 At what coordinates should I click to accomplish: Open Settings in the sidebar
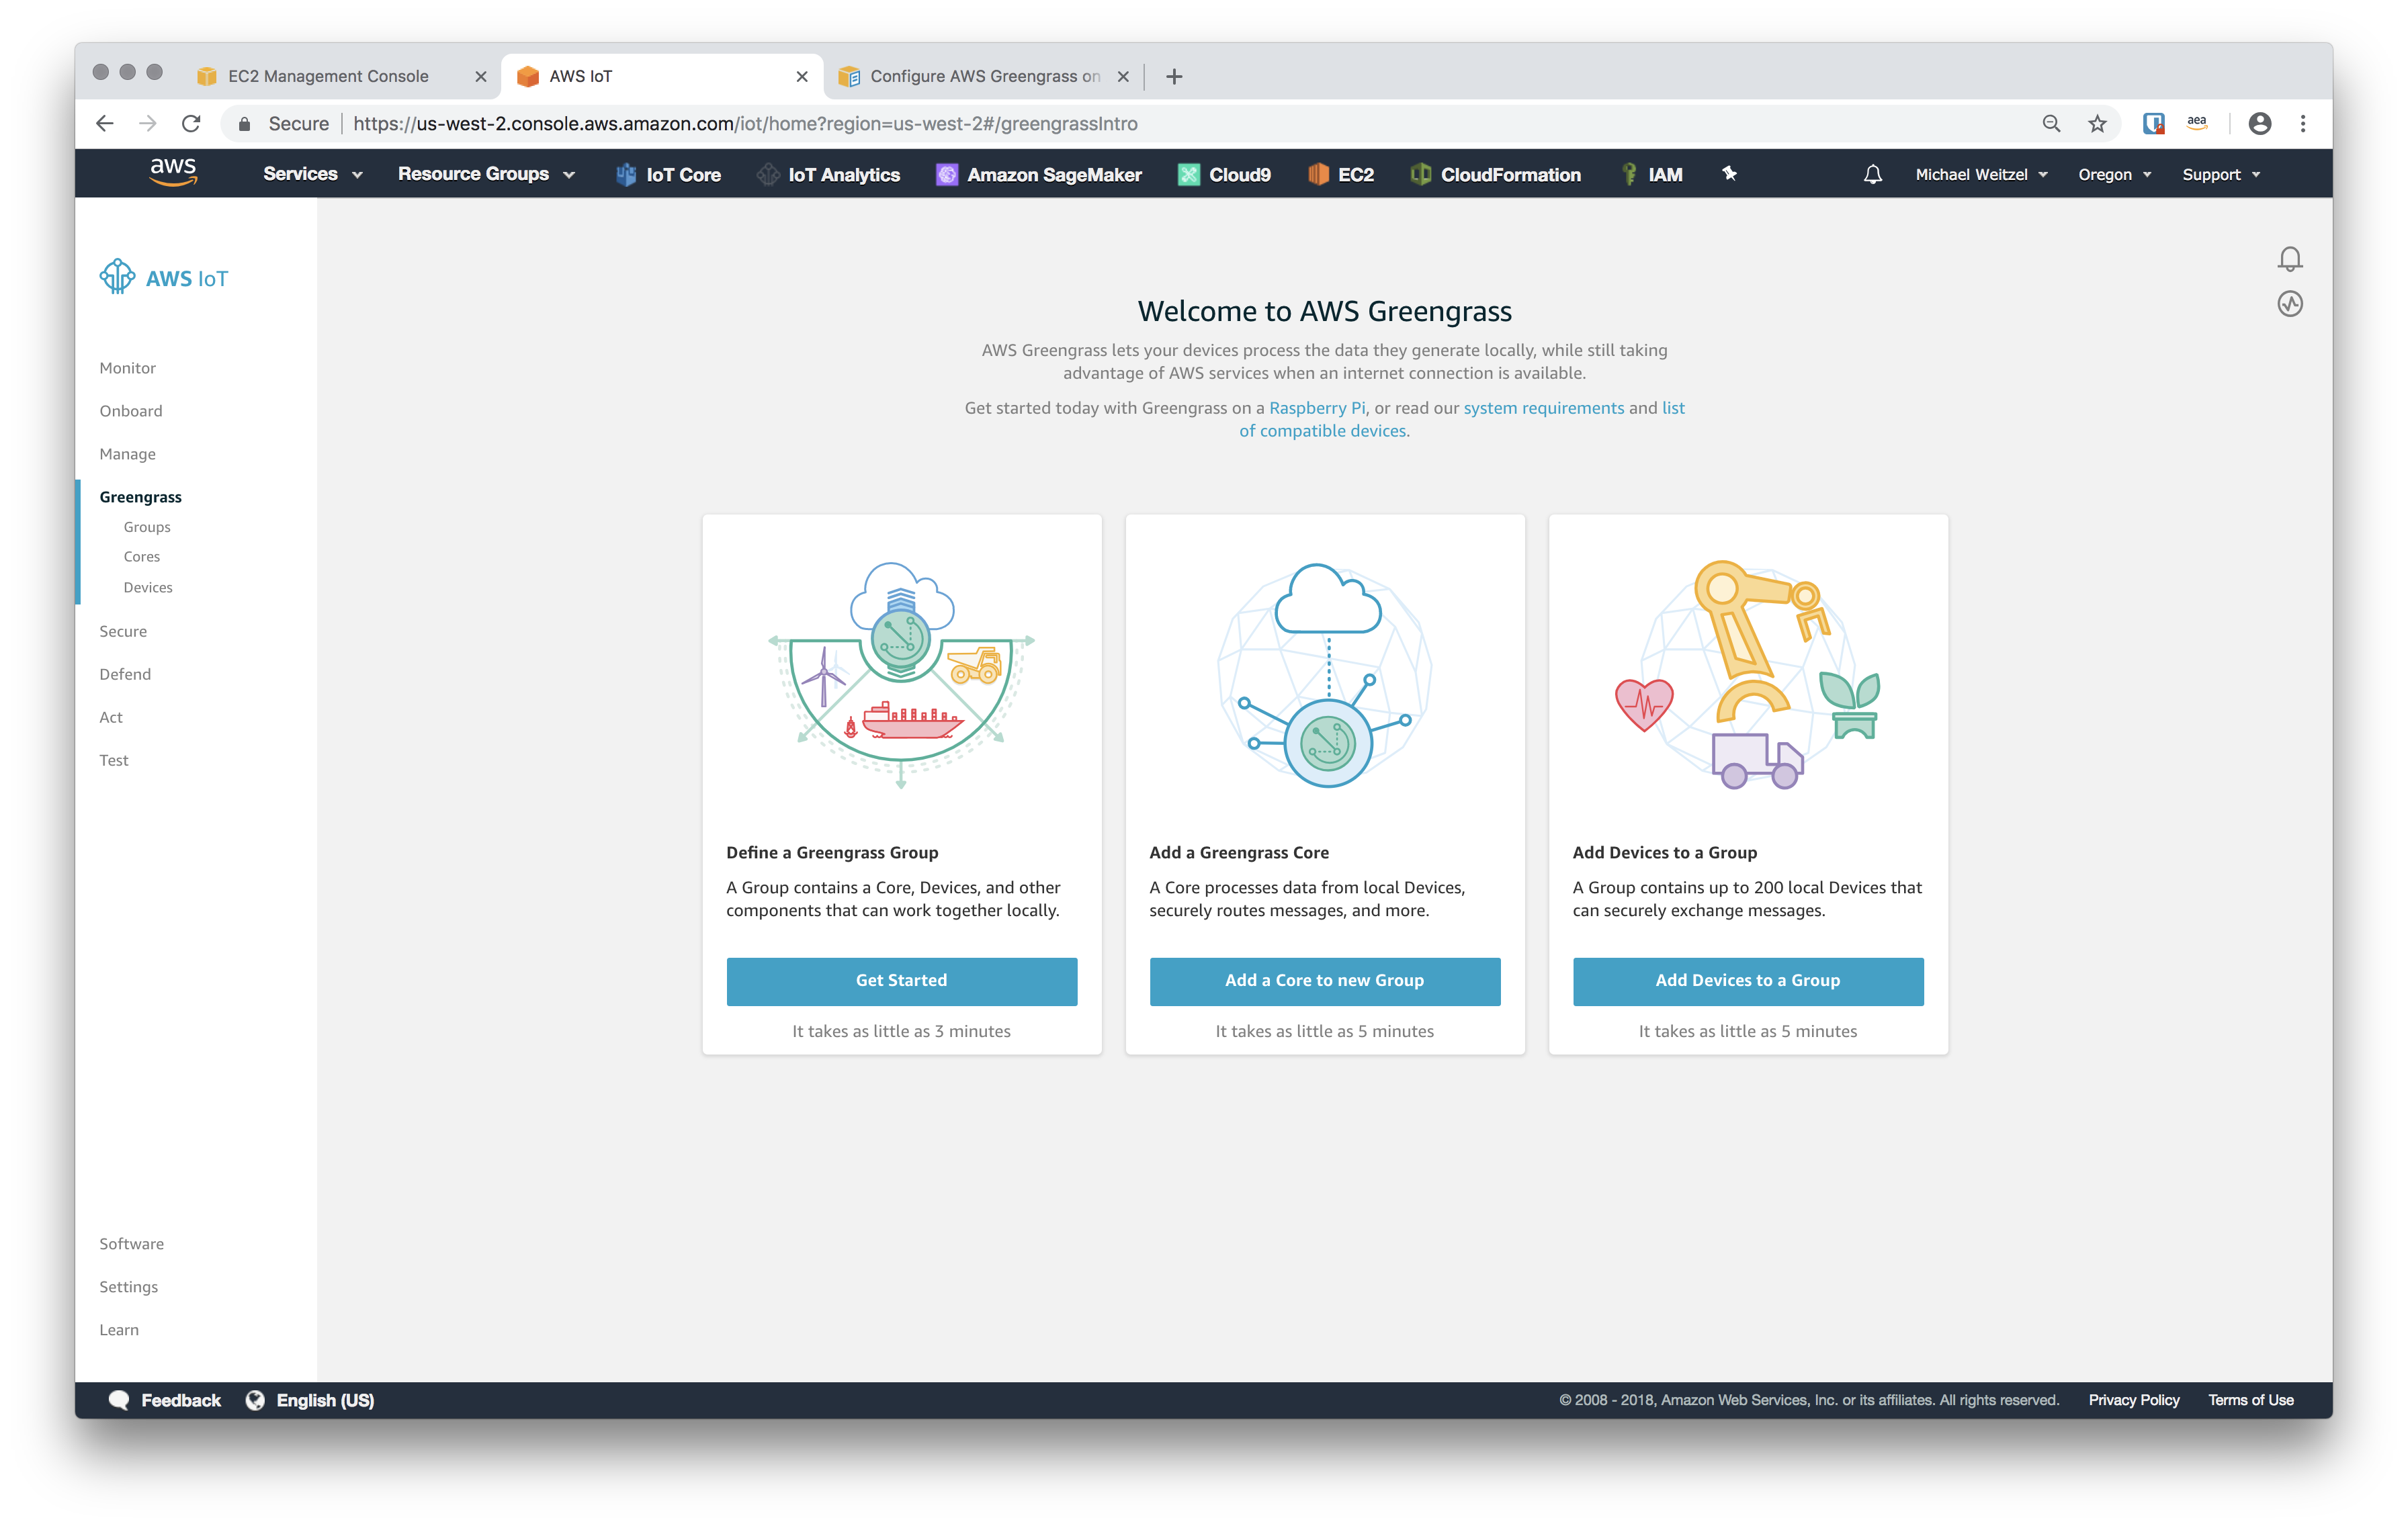128,1287
